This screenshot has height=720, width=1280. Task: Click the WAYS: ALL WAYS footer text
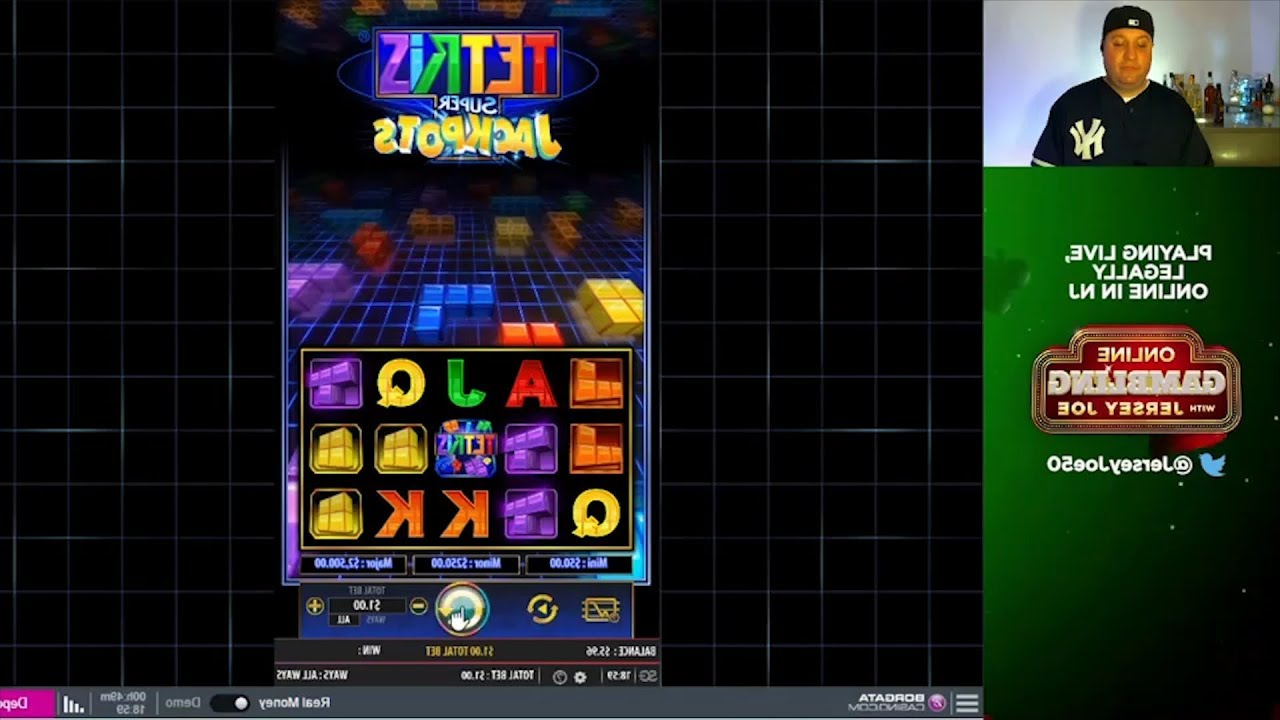(312, 676)
